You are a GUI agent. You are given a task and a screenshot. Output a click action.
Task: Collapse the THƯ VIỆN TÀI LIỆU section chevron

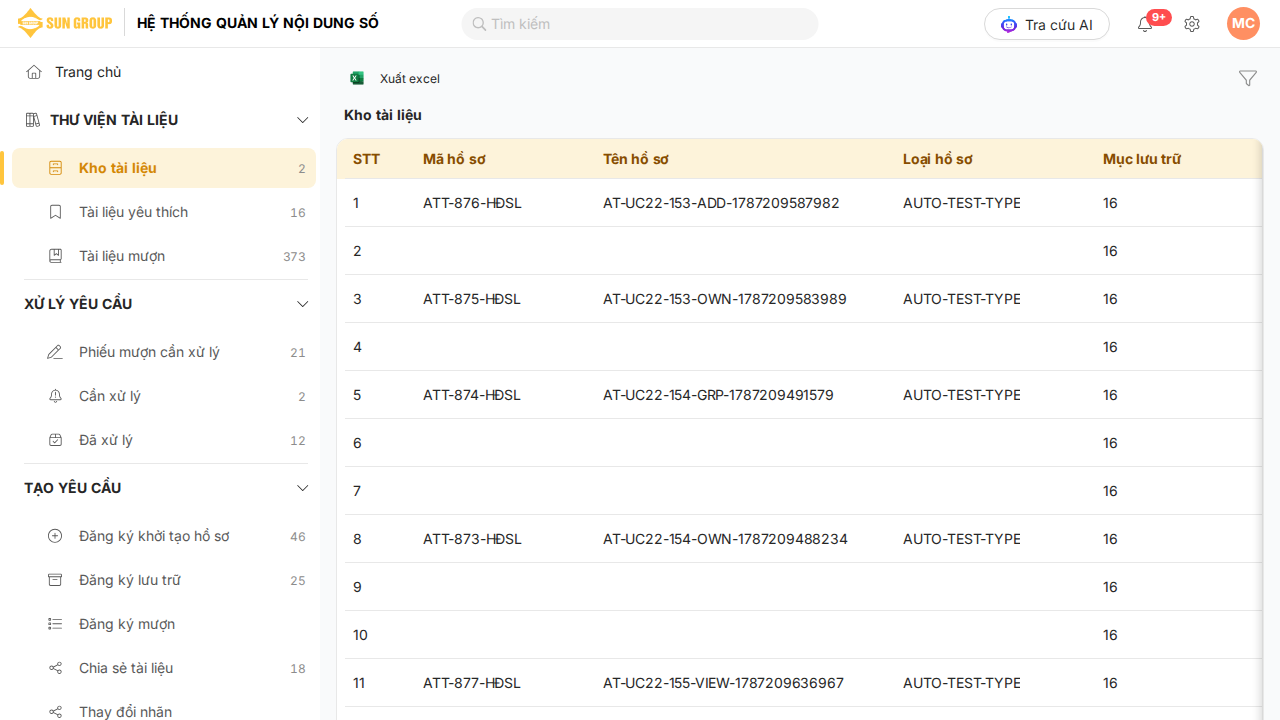[x=303, y=120]
